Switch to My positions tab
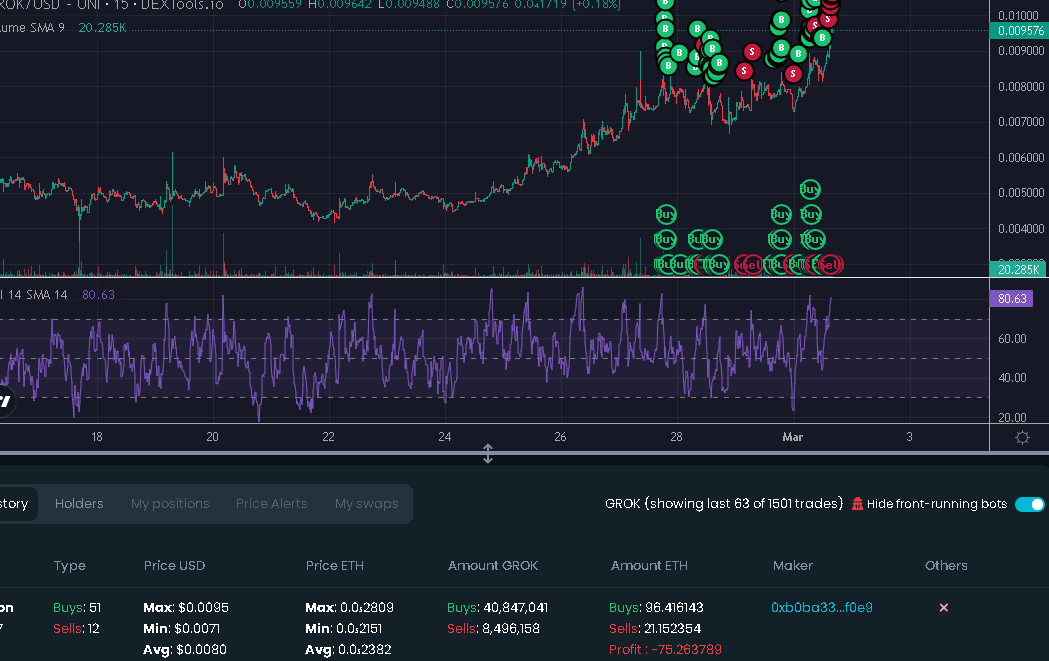 pyautogui.click(x=170, y=504)
